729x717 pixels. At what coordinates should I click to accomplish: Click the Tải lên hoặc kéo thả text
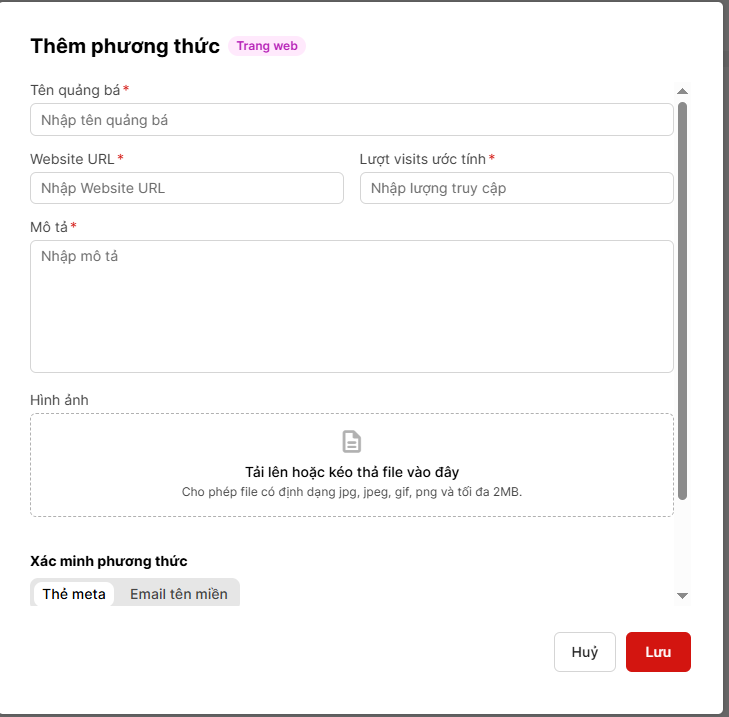(x=351, y=472)
